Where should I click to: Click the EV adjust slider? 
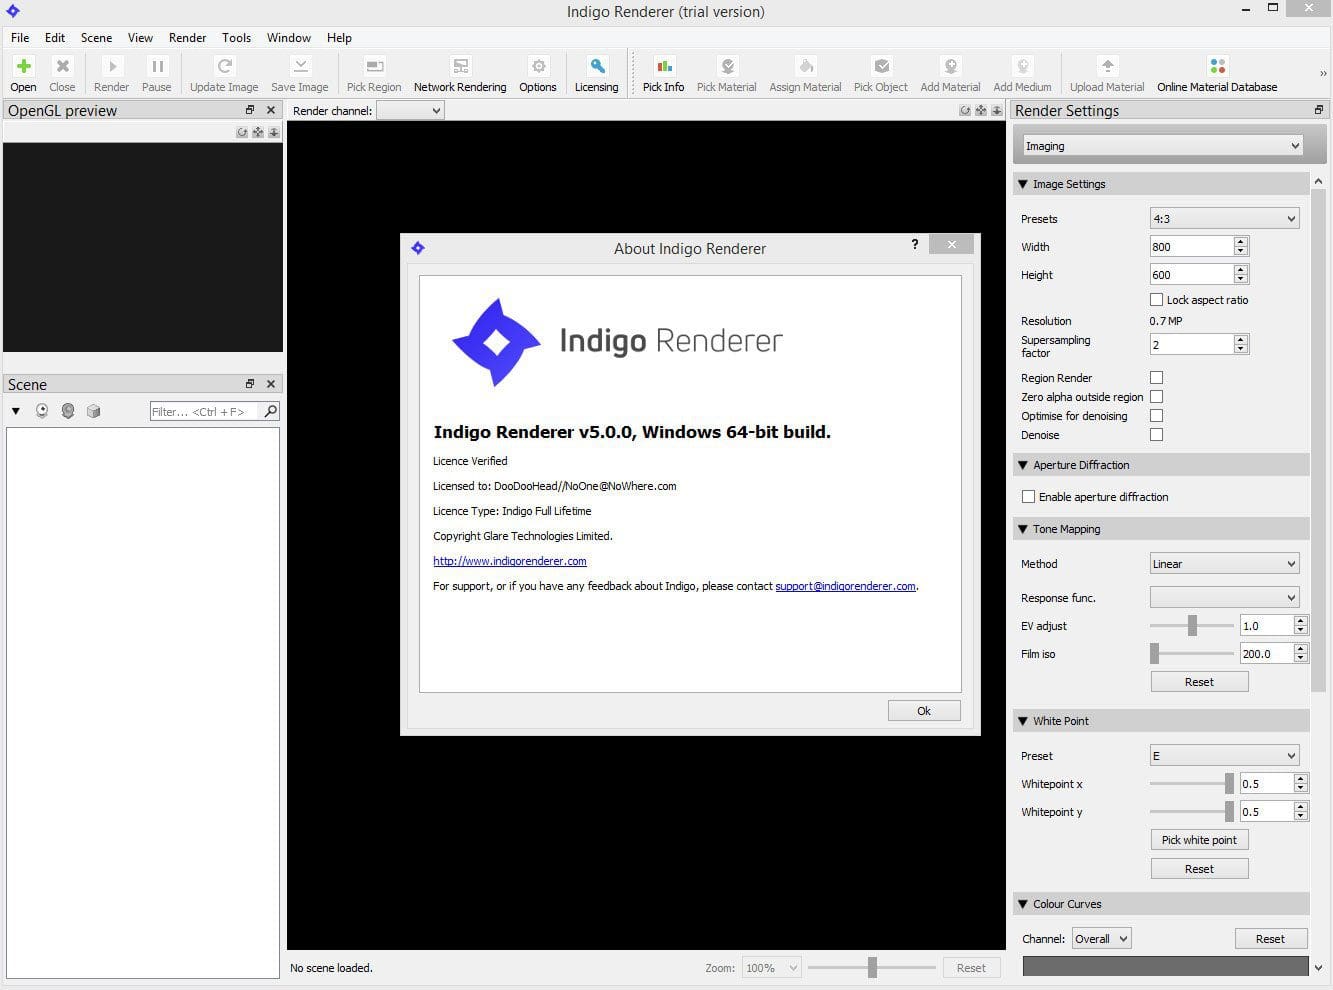1192,626
